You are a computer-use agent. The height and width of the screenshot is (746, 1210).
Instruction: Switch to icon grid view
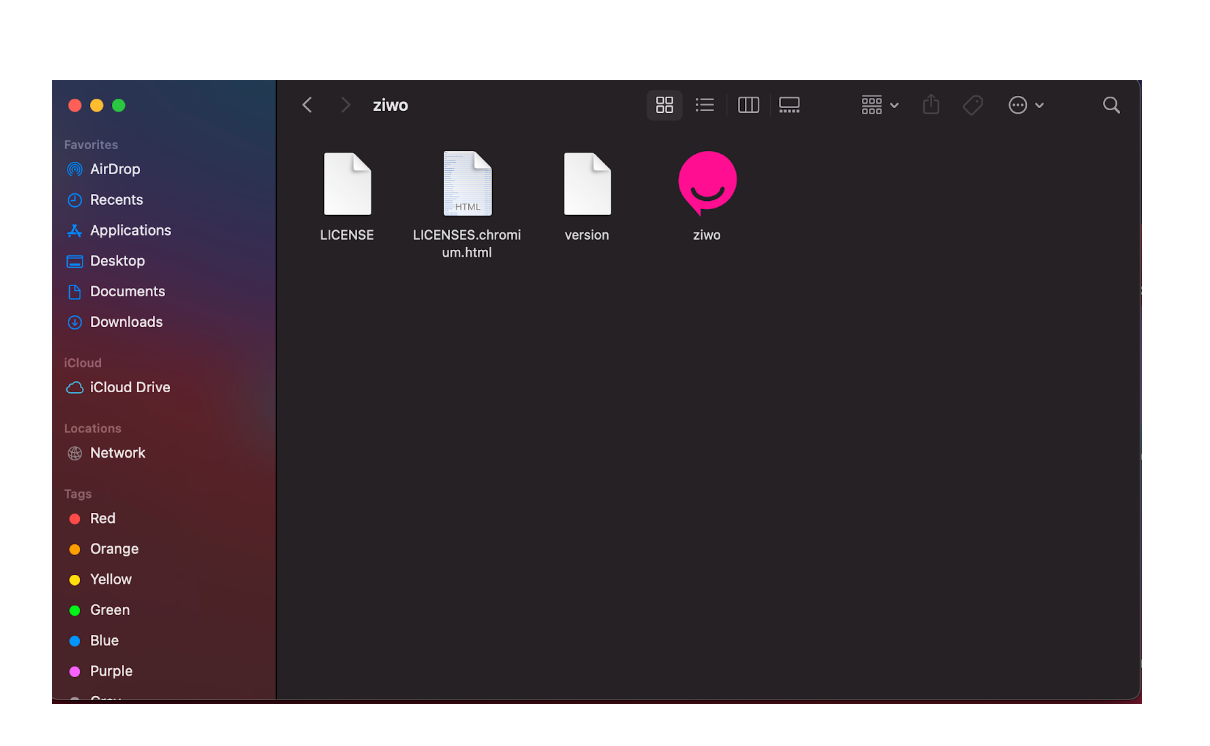tap(665, 105)
